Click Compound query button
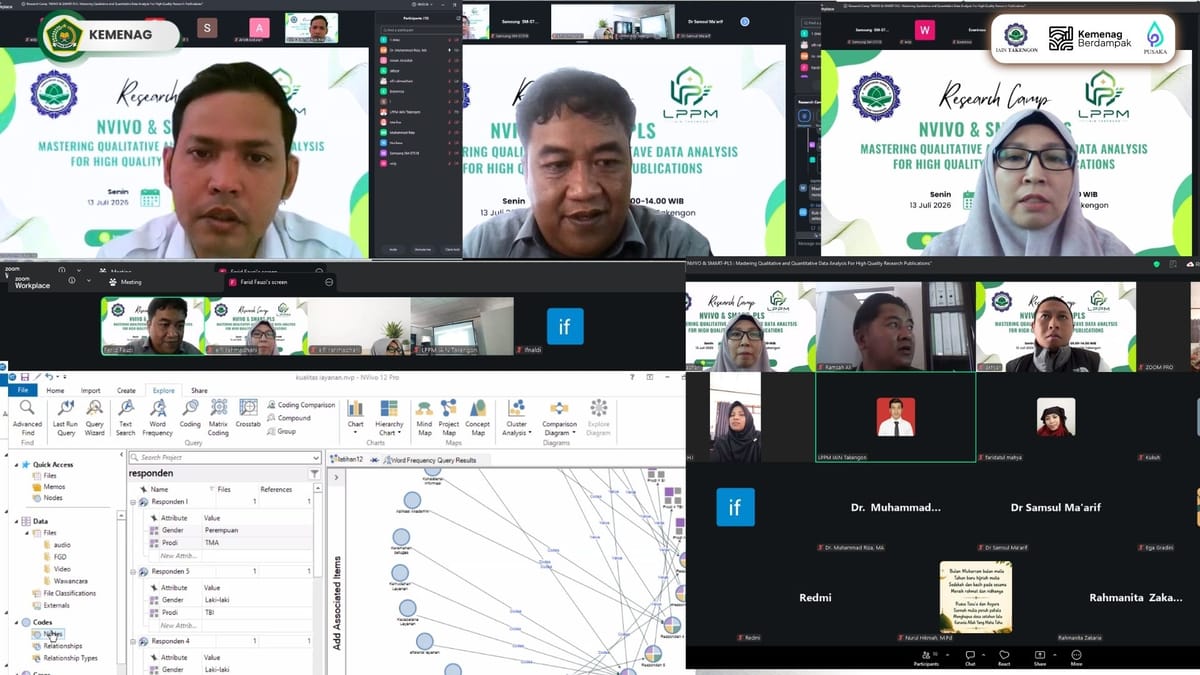 288,418
